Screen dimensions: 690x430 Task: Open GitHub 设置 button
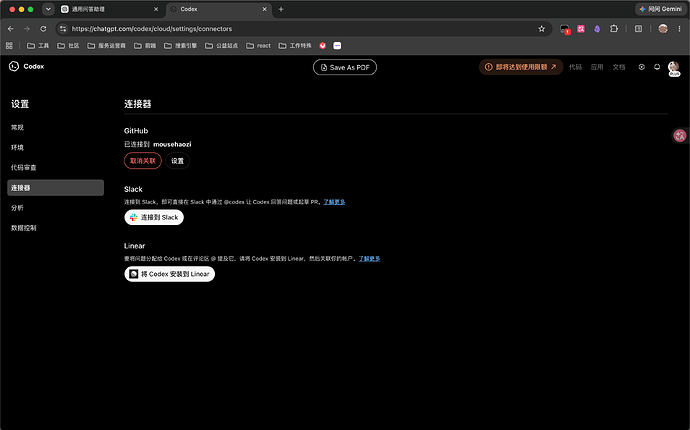(177, 161)
